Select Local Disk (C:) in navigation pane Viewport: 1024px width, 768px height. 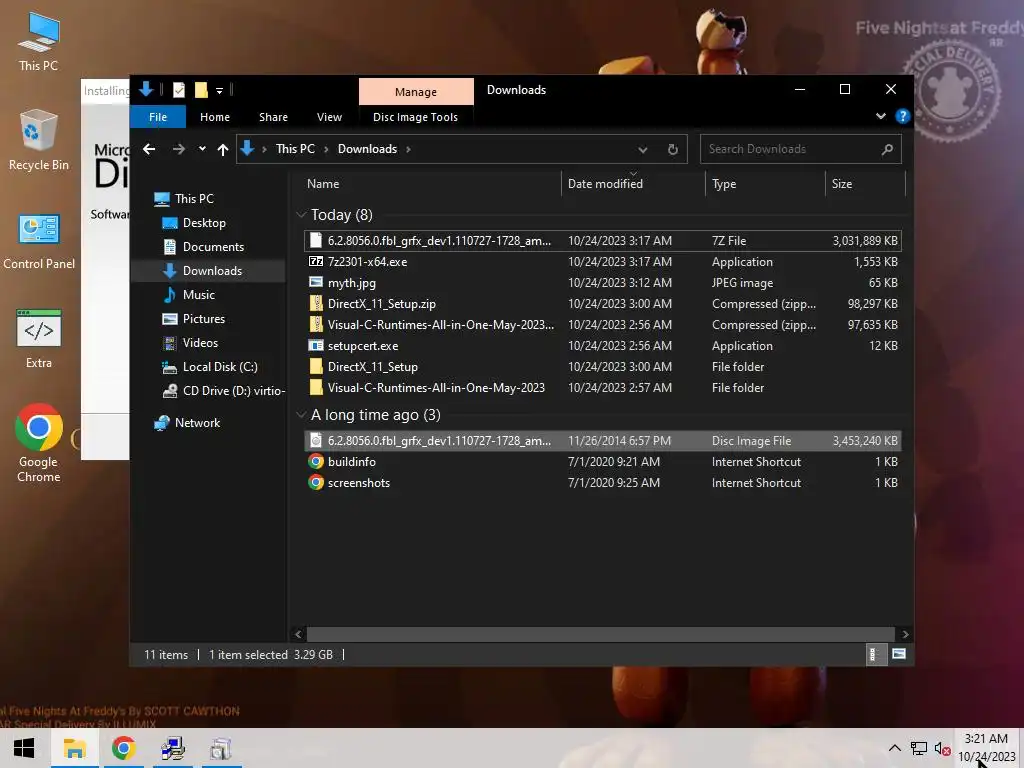(220, 367)
